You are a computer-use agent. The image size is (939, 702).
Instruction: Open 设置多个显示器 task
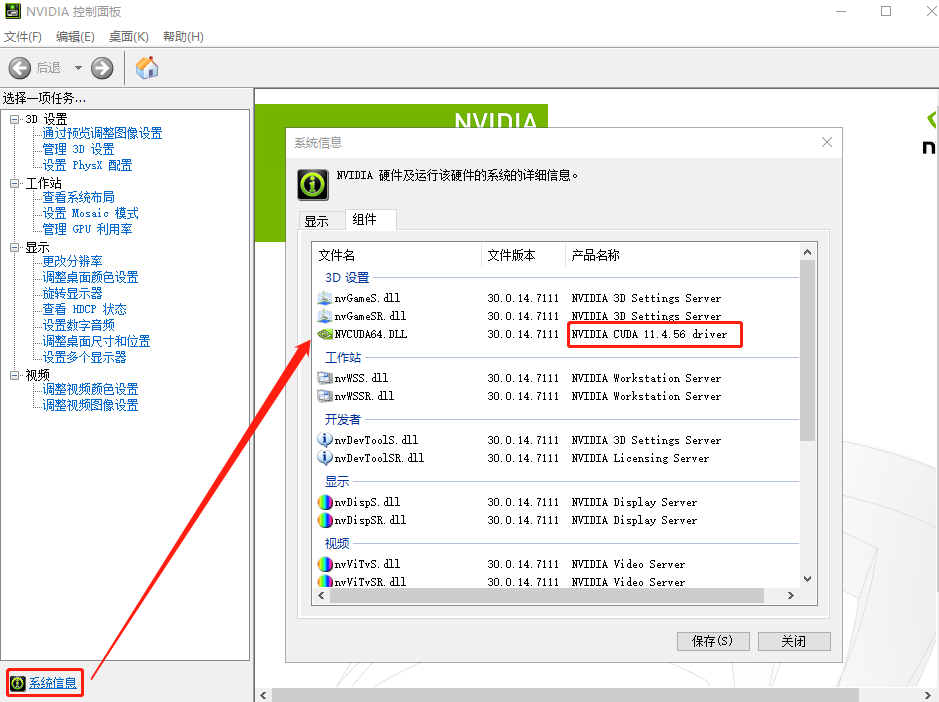tap(84, 358)
